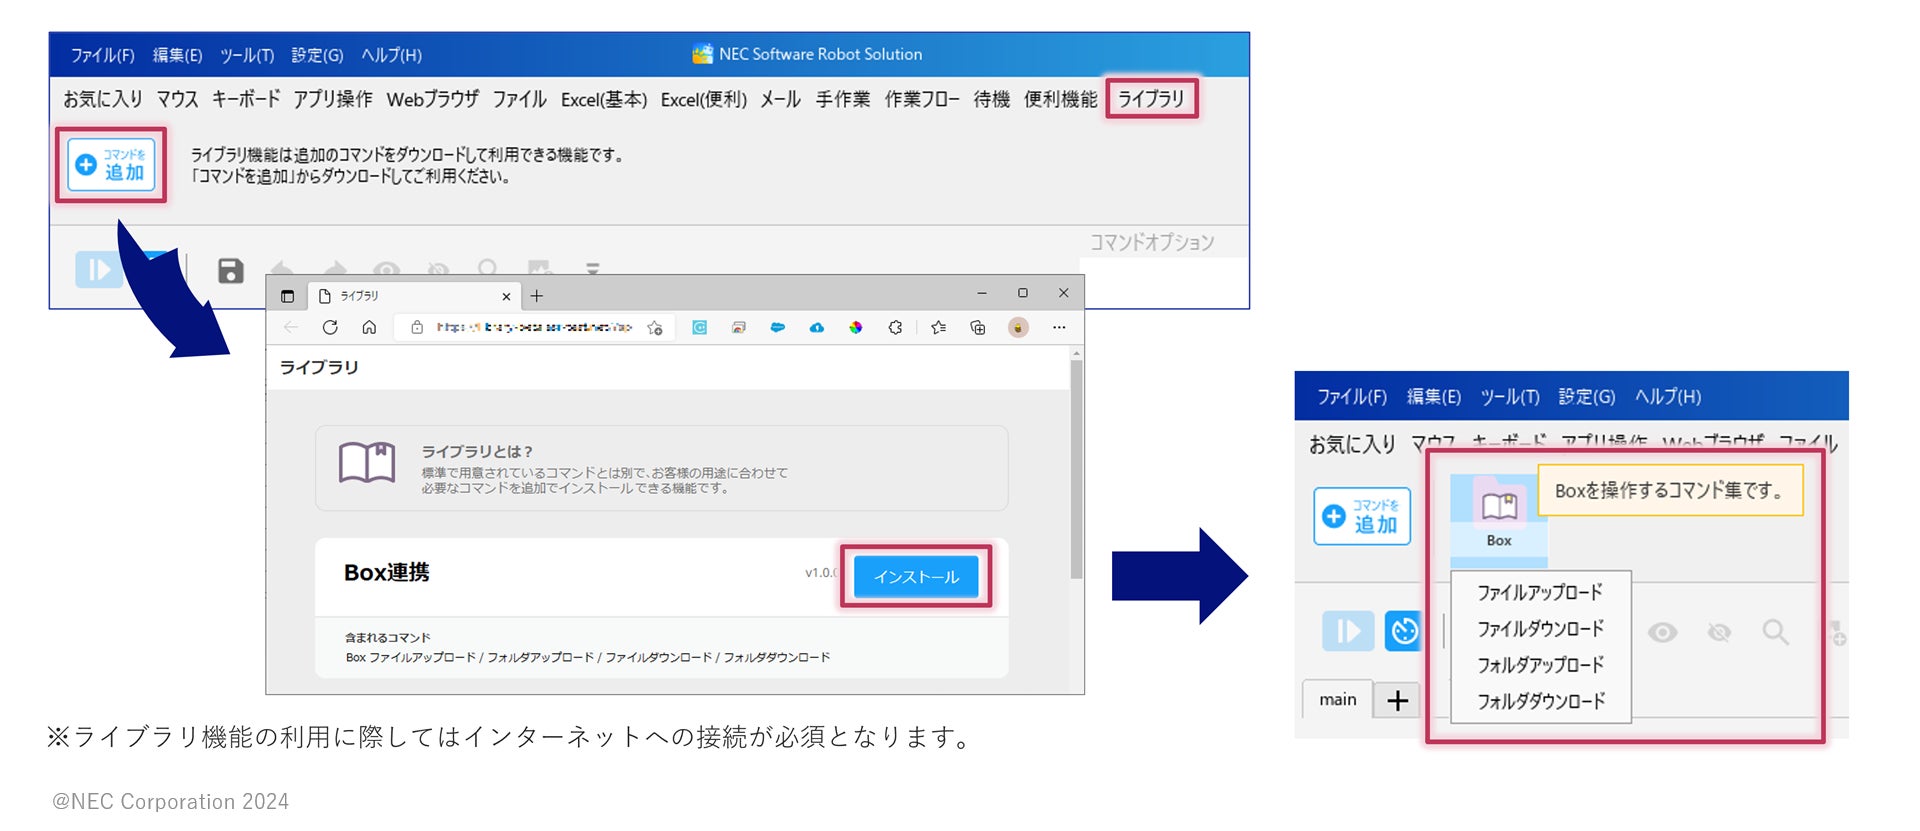Choose ファイルダウンロード from the Box menu
Screen dimensions: 1920x831
(x=1540, y=629)
